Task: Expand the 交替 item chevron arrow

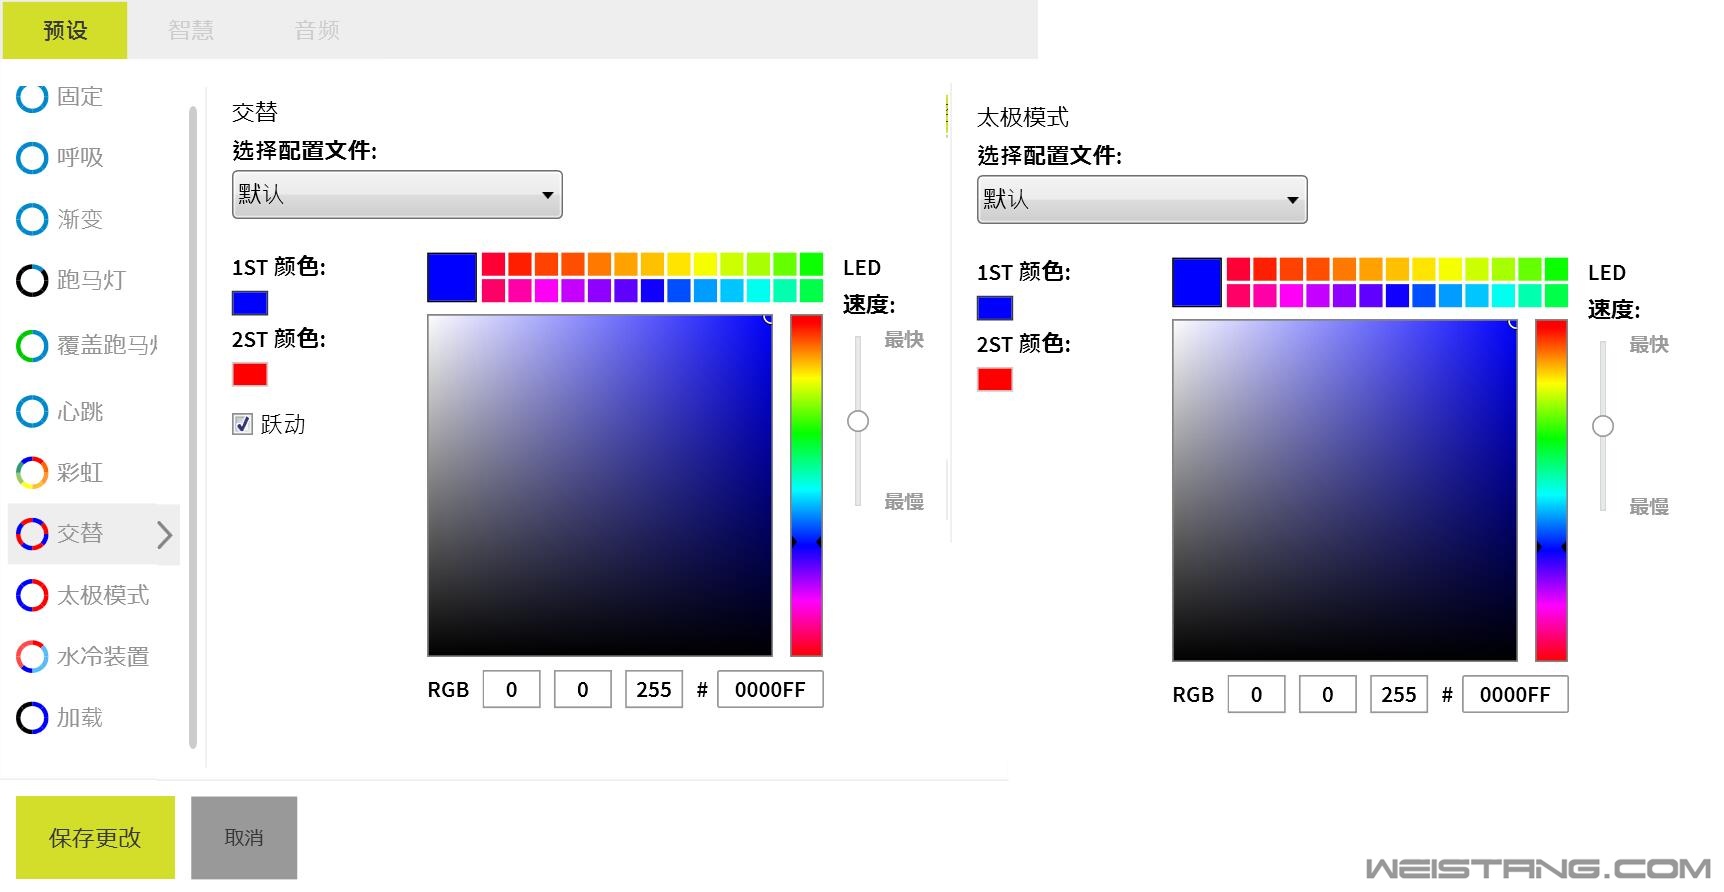Action: coord(165,535)
